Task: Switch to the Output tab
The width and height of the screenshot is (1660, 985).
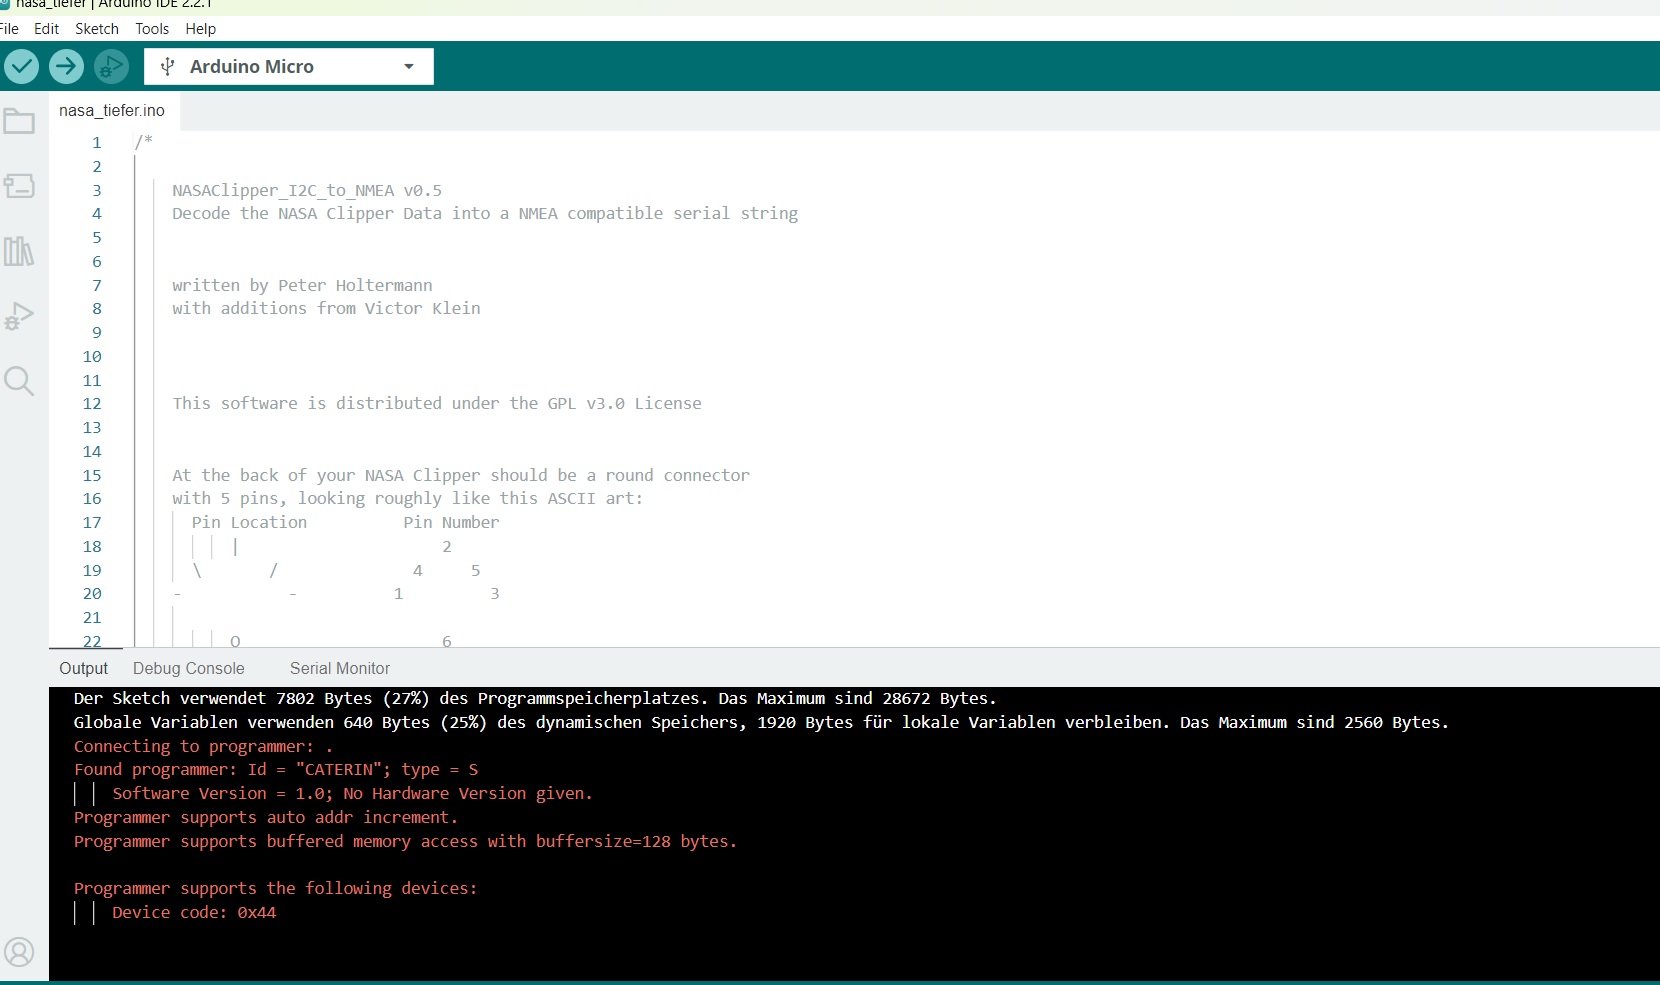Action: (83, 669)
